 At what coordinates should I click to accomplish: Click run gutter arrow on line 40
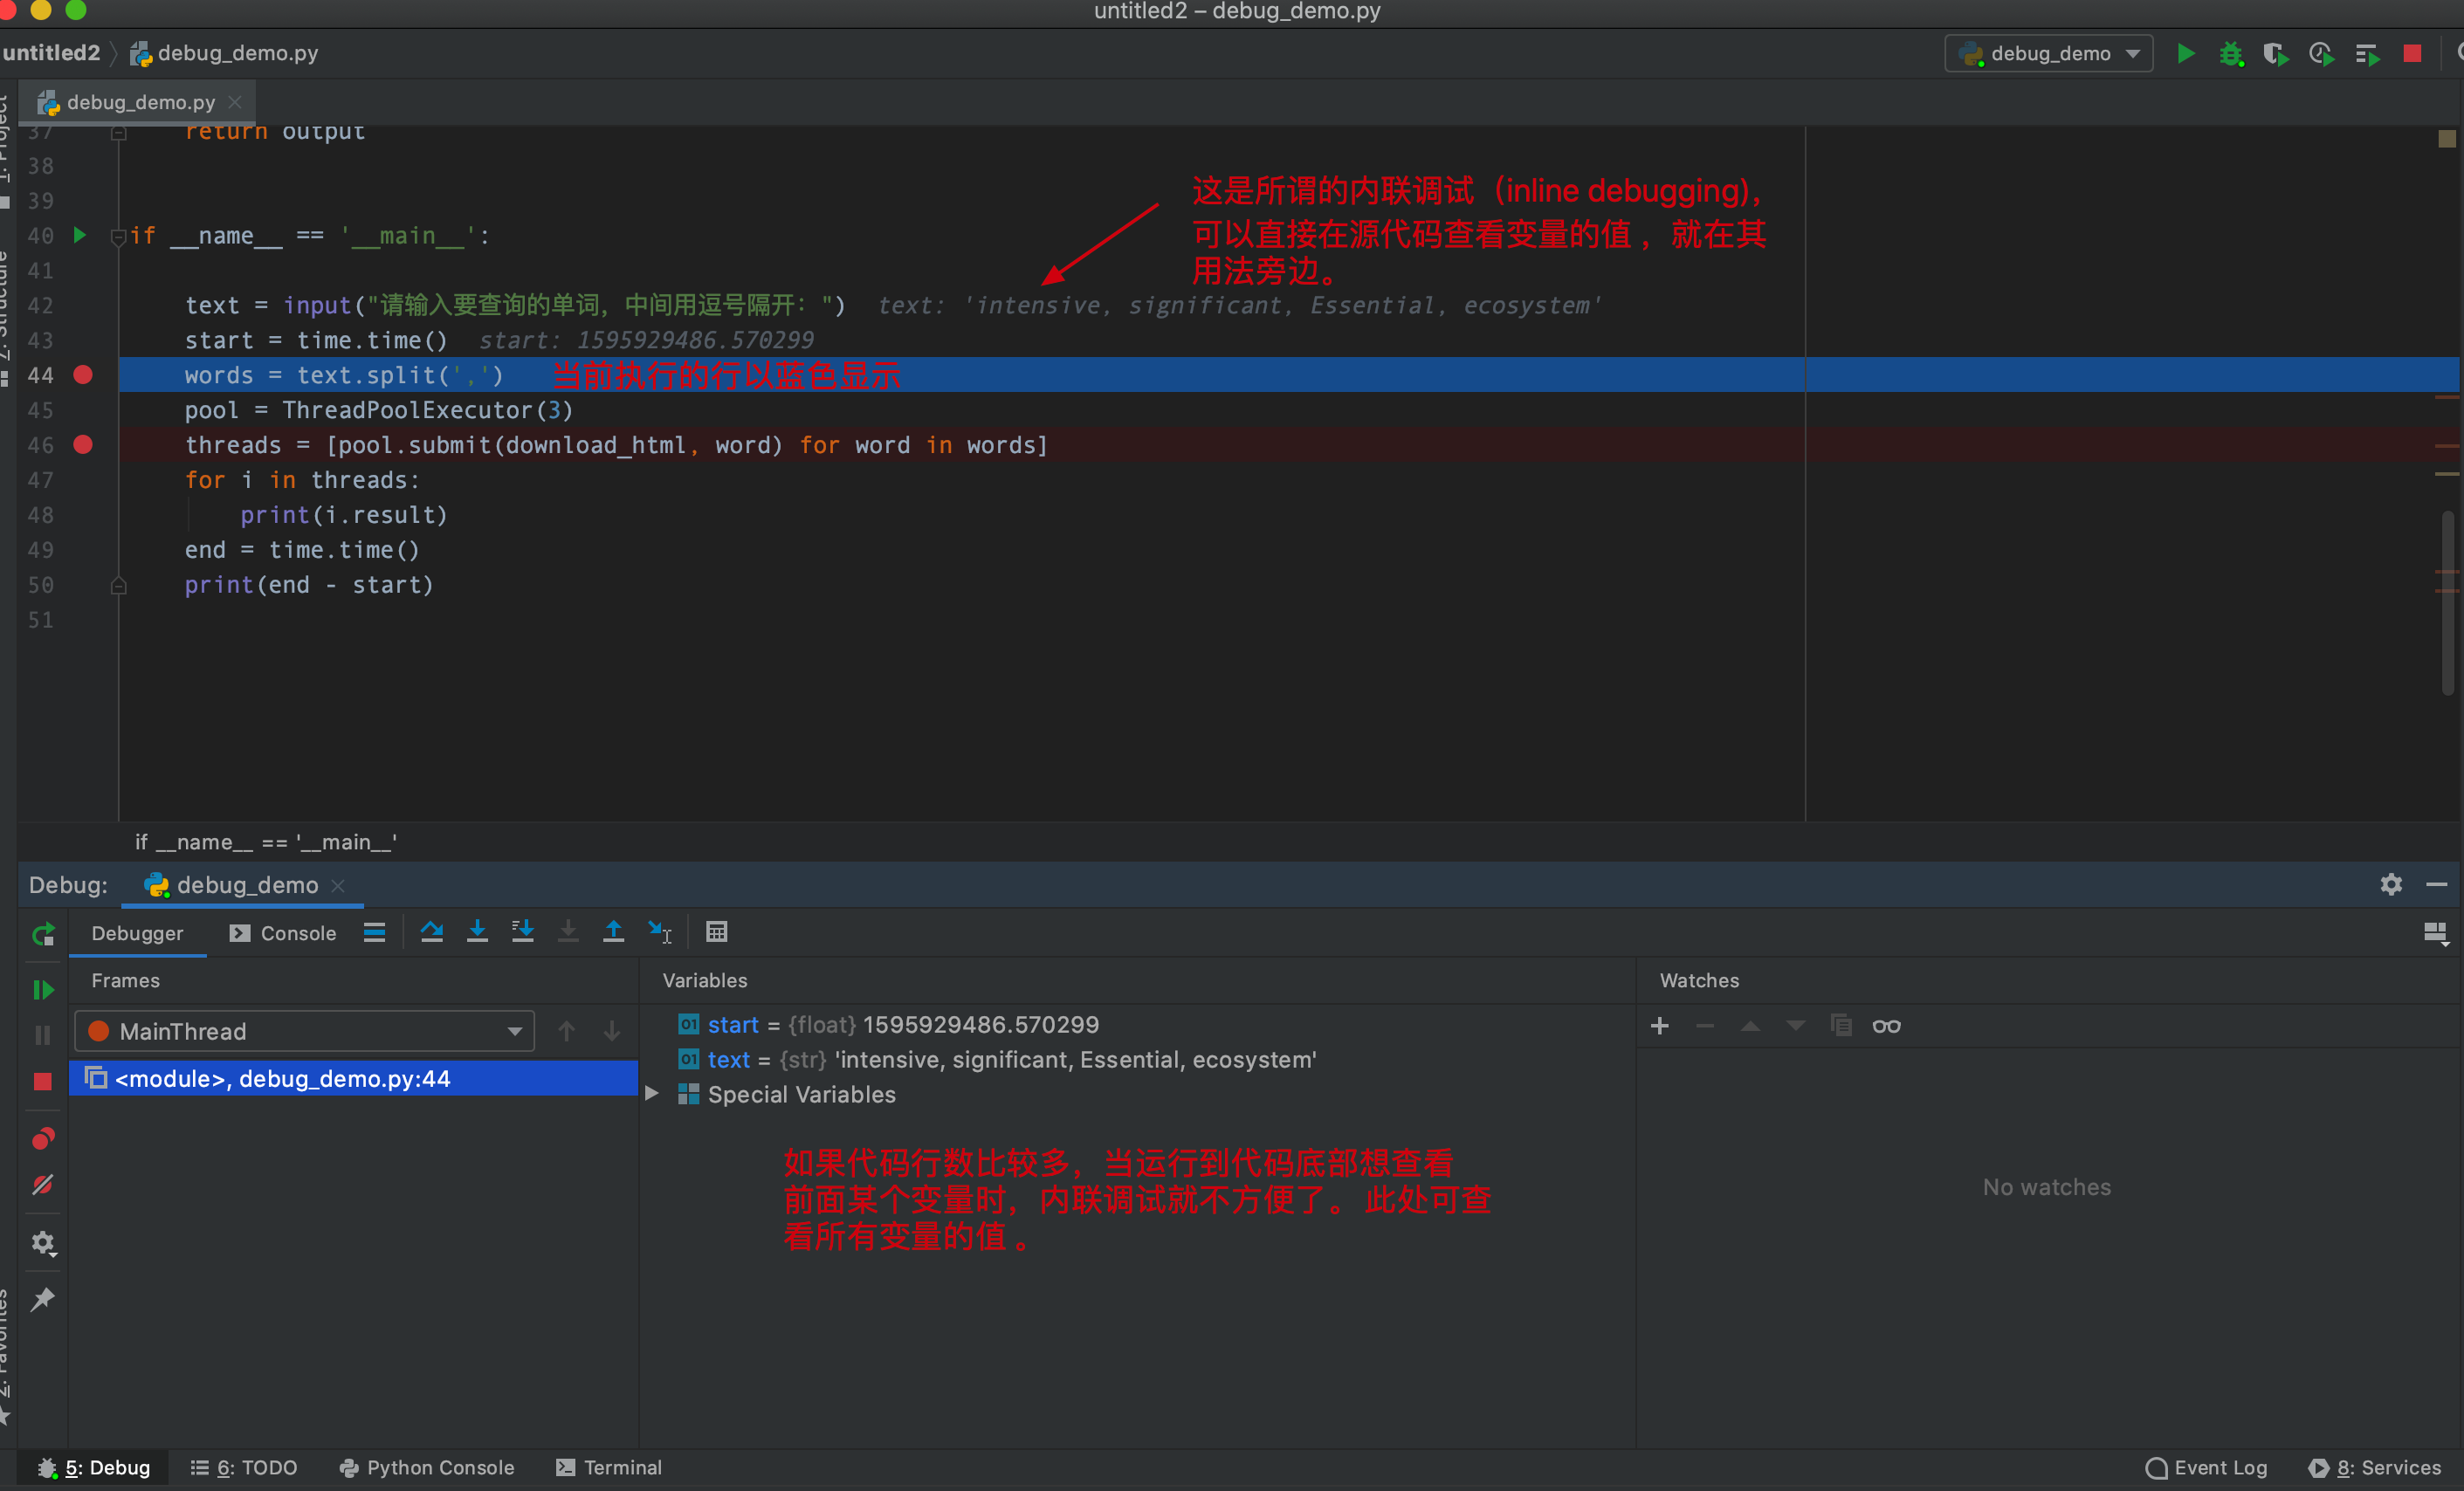pos(80,235)
